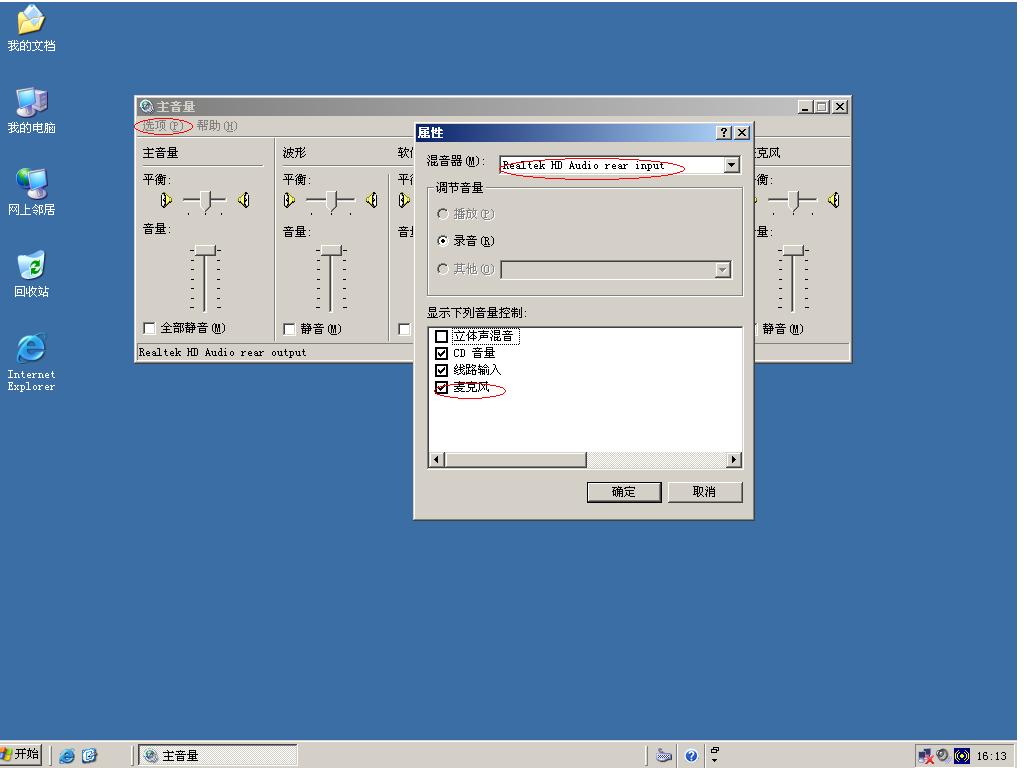Click the 主音量 taskbar button
This screenshot has height=768, width=1024.
tap(218, 756)
